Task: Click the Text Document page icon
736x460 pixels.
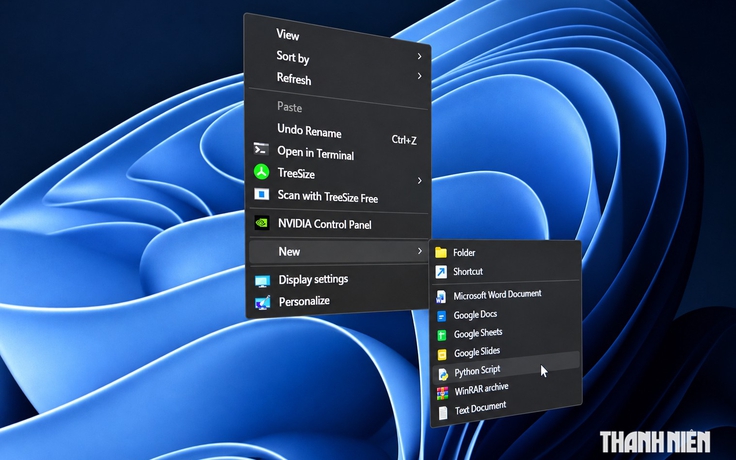Action: 443,413
